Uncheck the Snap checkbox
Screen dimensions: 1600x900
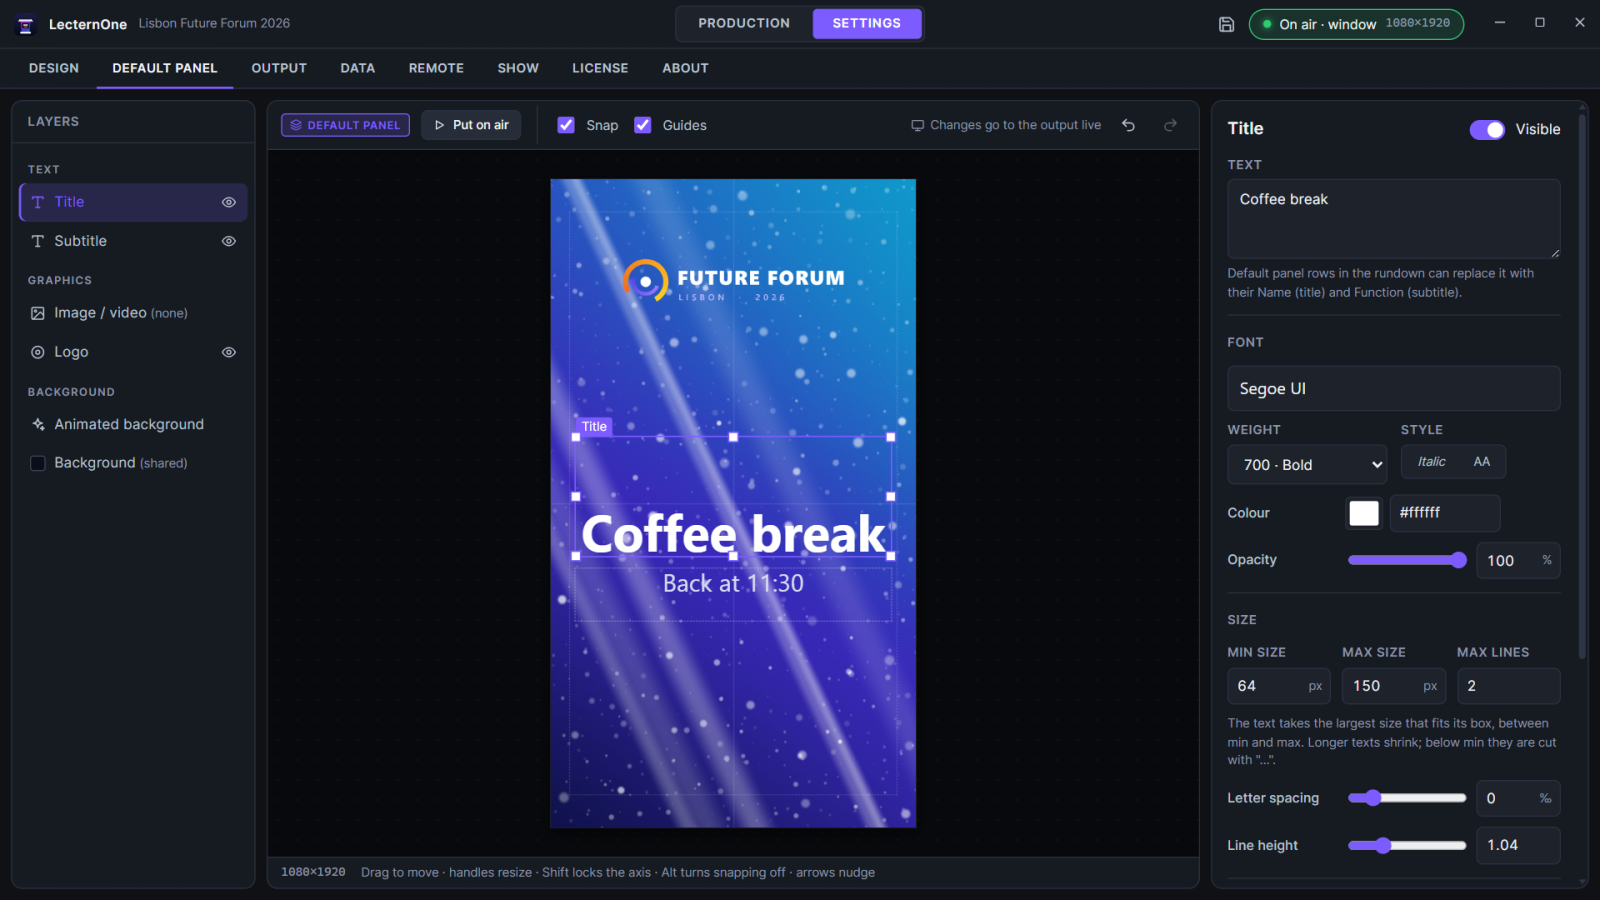566,125
